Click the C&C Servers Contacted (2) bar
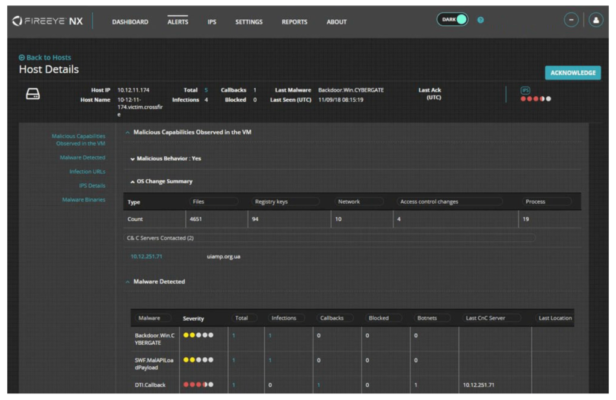Viewport: 616px width, 400px height. click(x=329, y=238)
